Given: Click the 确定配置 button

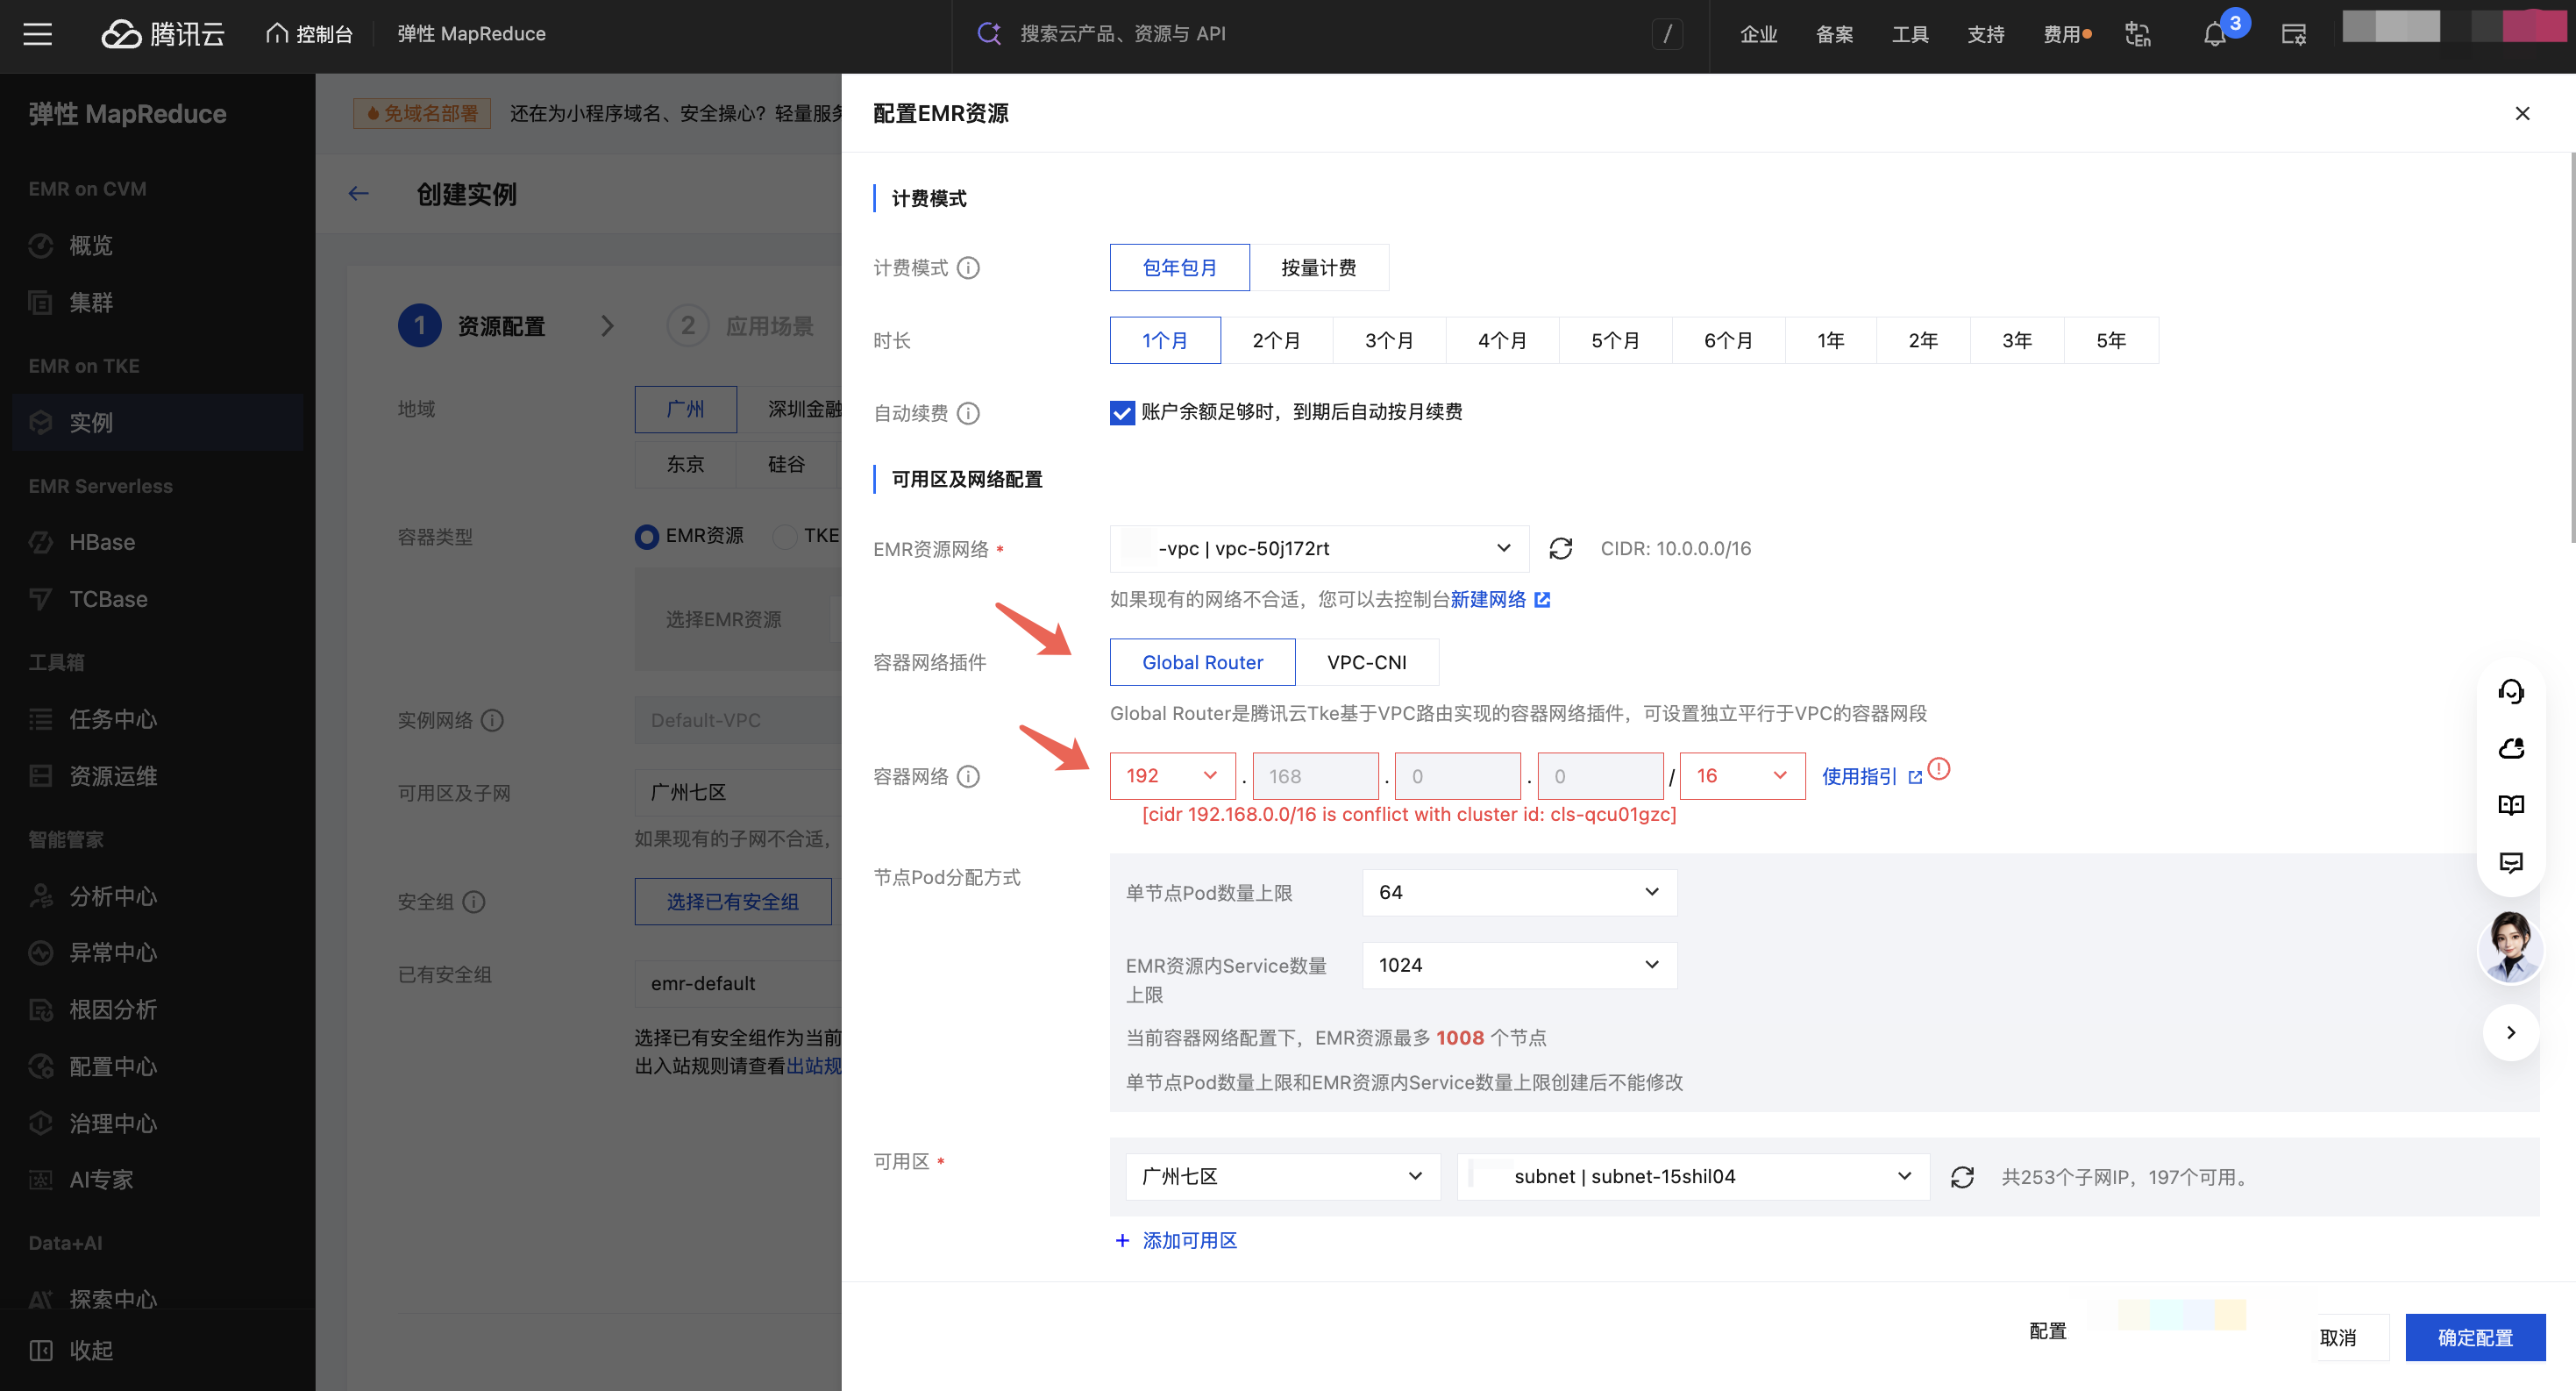Looking at the screenshot, I should pyautogui.click(x=2475, y=1338).
